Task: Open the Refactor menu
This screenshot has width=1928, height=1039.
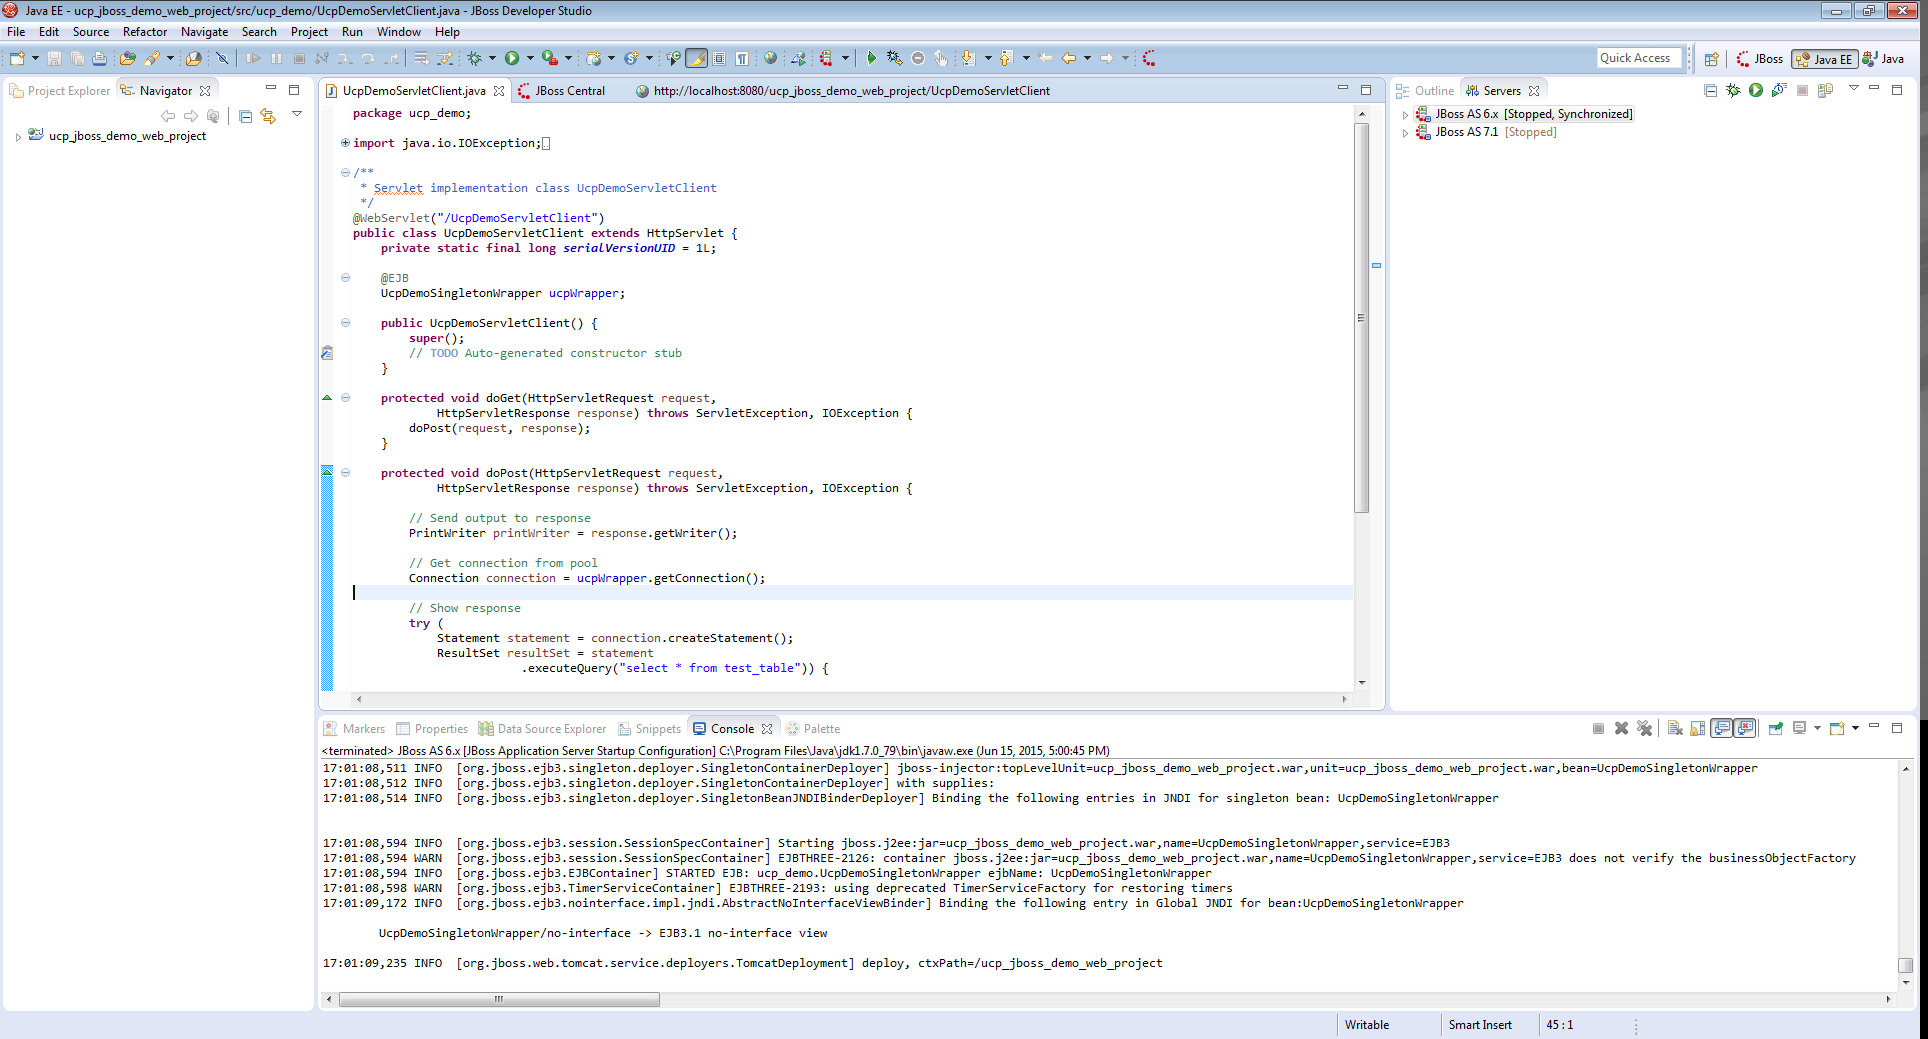Action: (x=145, y=32)
